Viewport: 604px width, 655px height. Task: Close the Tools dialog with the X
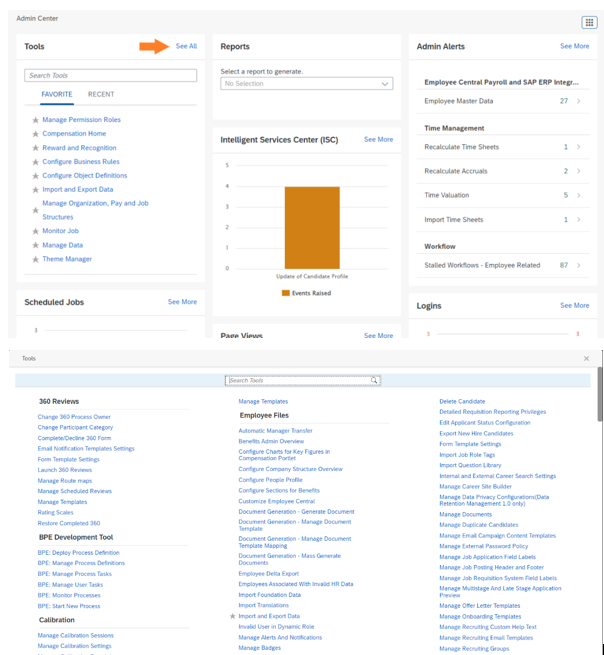[586, 358]
